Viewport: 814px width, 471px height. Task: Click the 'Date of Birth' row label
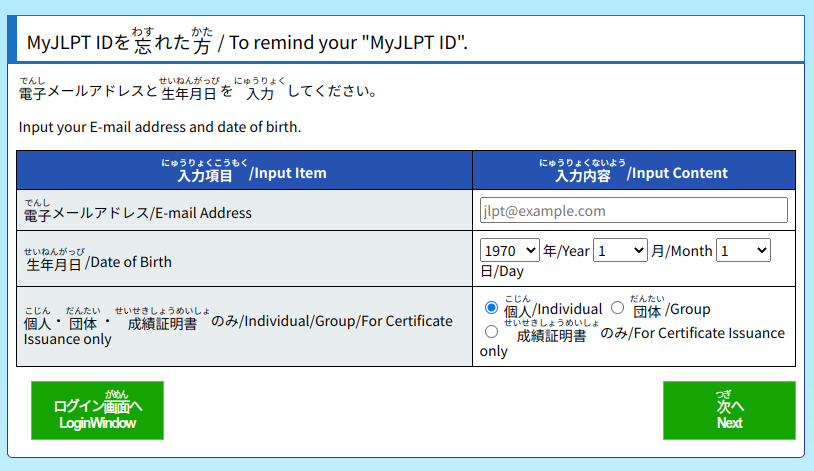pos(98,260)
